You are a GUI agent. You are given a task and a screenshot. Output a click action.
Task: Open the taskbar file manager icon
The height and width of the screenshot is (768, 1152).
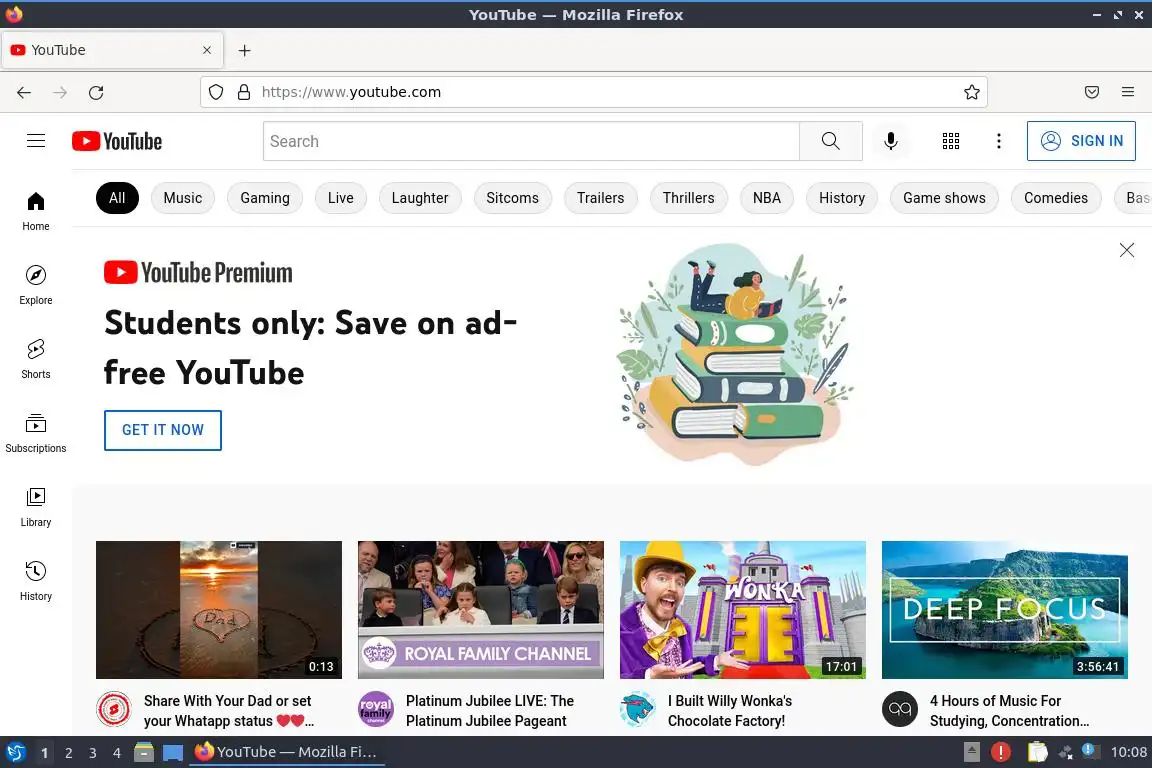144,753
